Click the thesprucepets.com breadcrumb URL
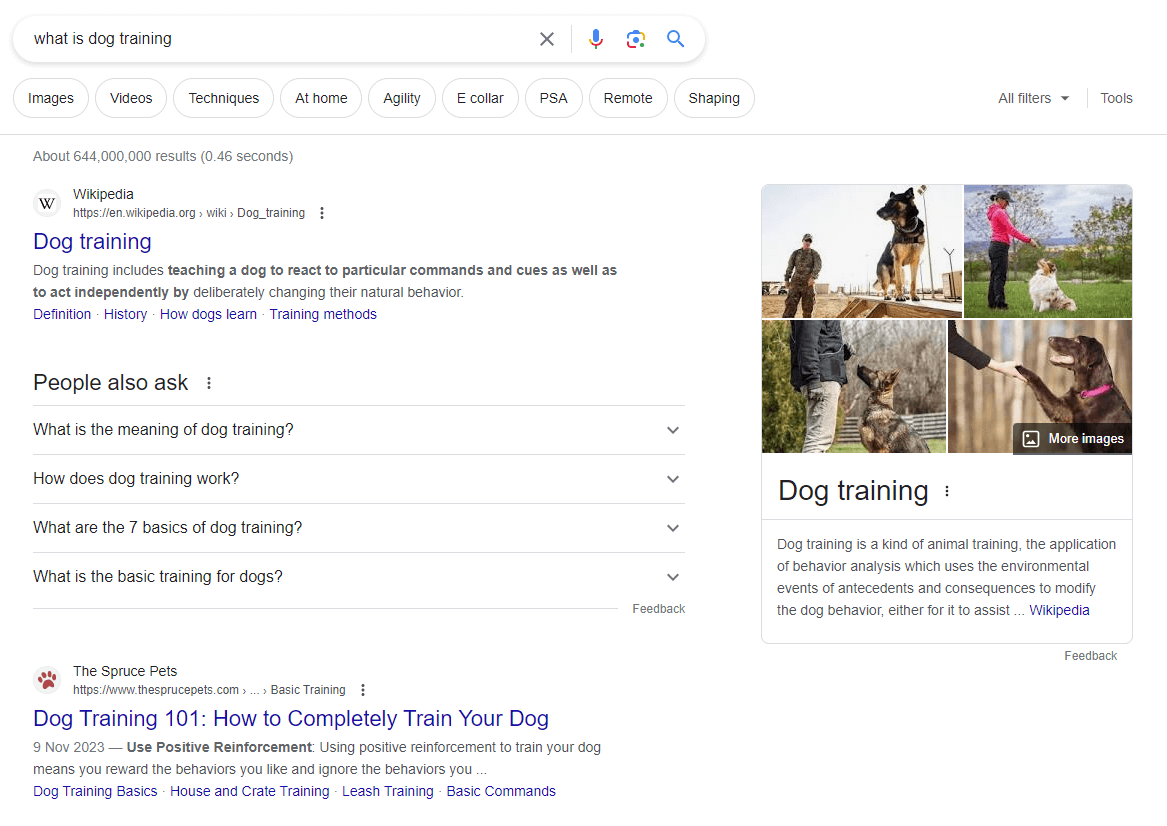This screenshot has height=826, width=1167. pos(209,691)
